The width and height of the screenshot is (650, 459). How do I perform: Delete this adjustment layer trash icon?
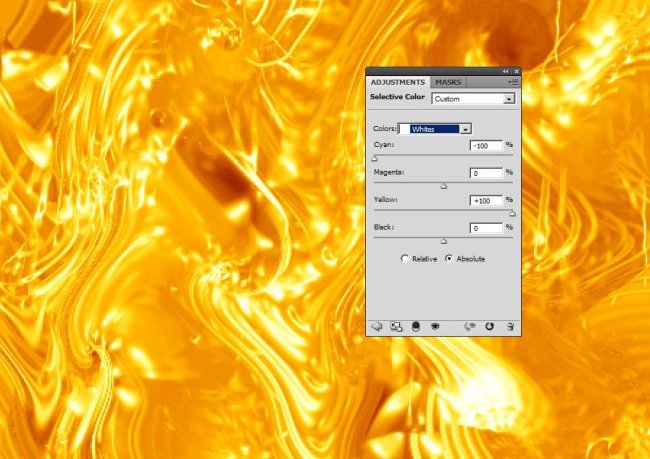tap(510, 326)
